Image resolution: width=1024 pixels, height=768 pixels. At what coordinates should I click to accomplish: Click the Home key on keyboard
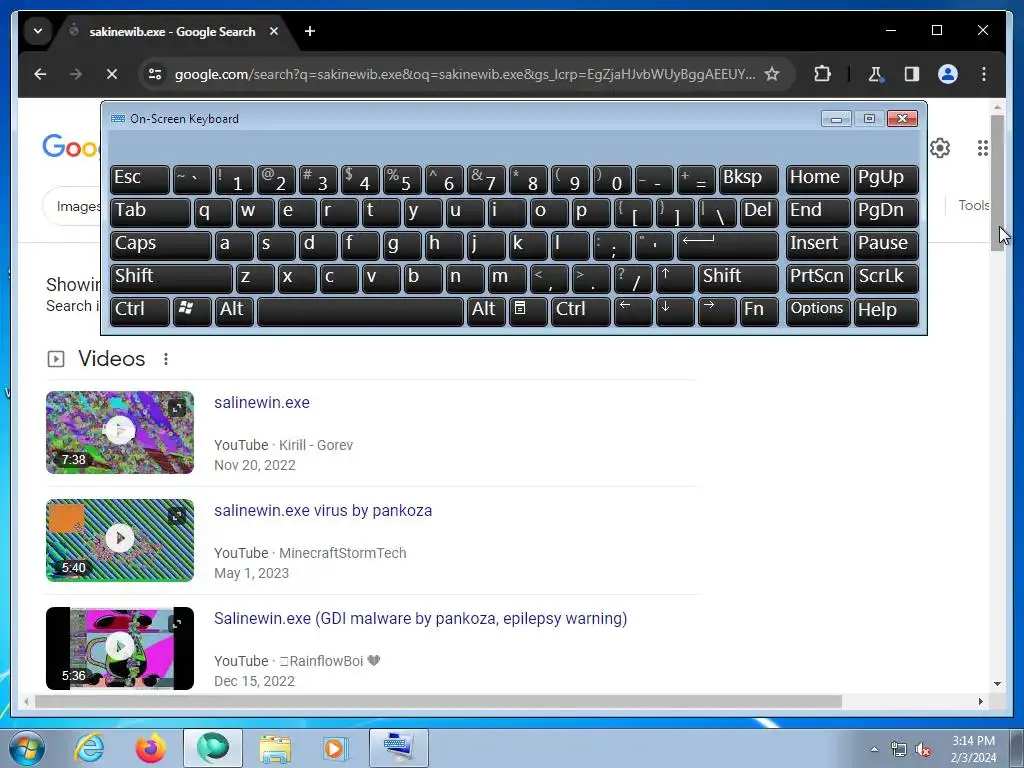tap(818, 180)
